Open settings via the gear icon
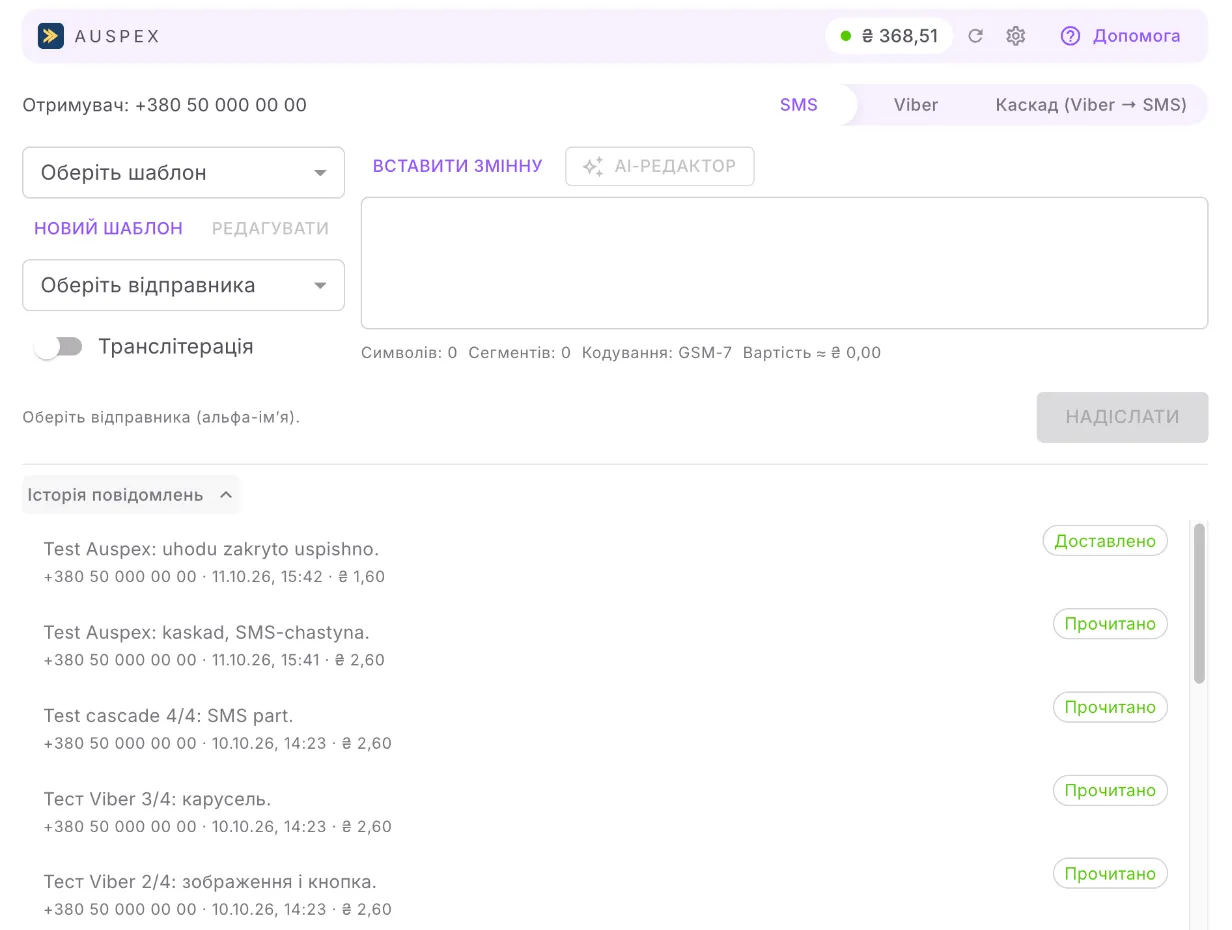This screenshot has width=1232, height=930. pyautogui.click(x=1016, y=36)
